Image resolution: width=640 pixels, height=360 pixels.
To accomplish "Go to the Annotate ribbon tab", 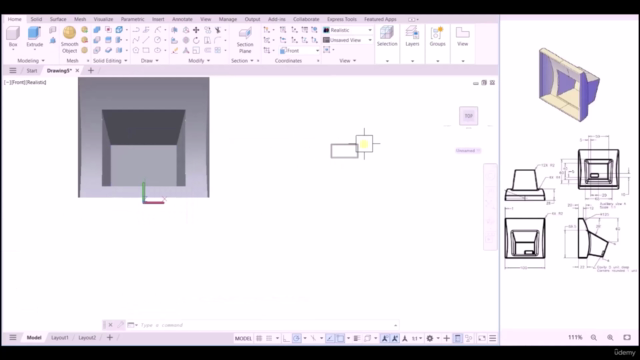I will (x=182, y=19).
